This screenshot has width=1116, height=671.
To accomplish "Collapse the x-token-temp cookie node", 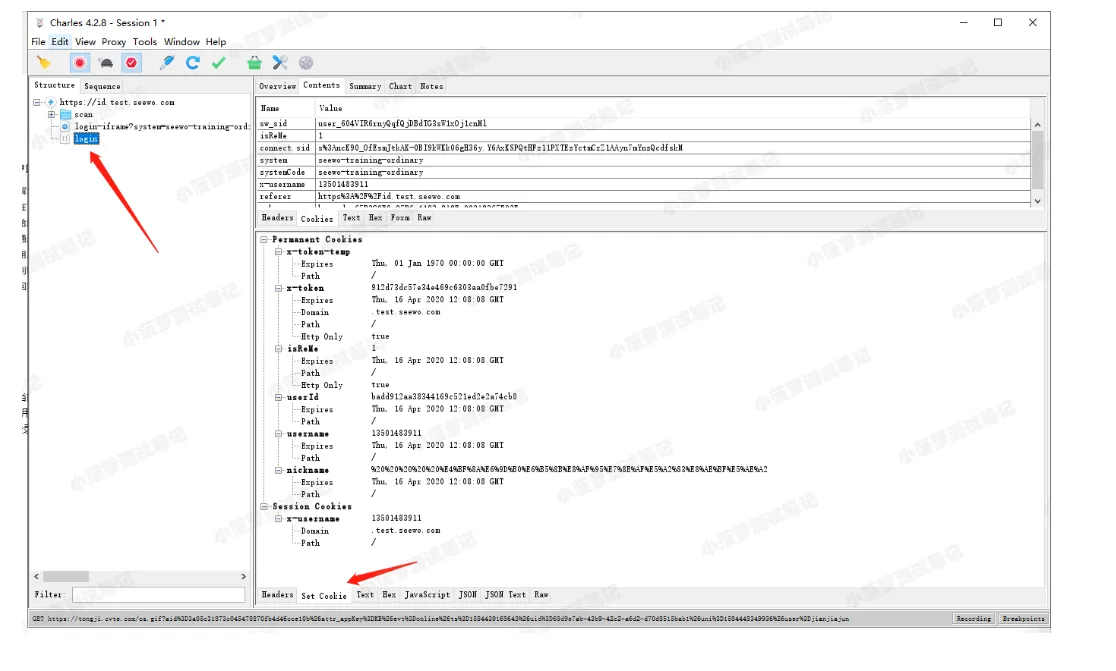I will click(x=279, y=252).
